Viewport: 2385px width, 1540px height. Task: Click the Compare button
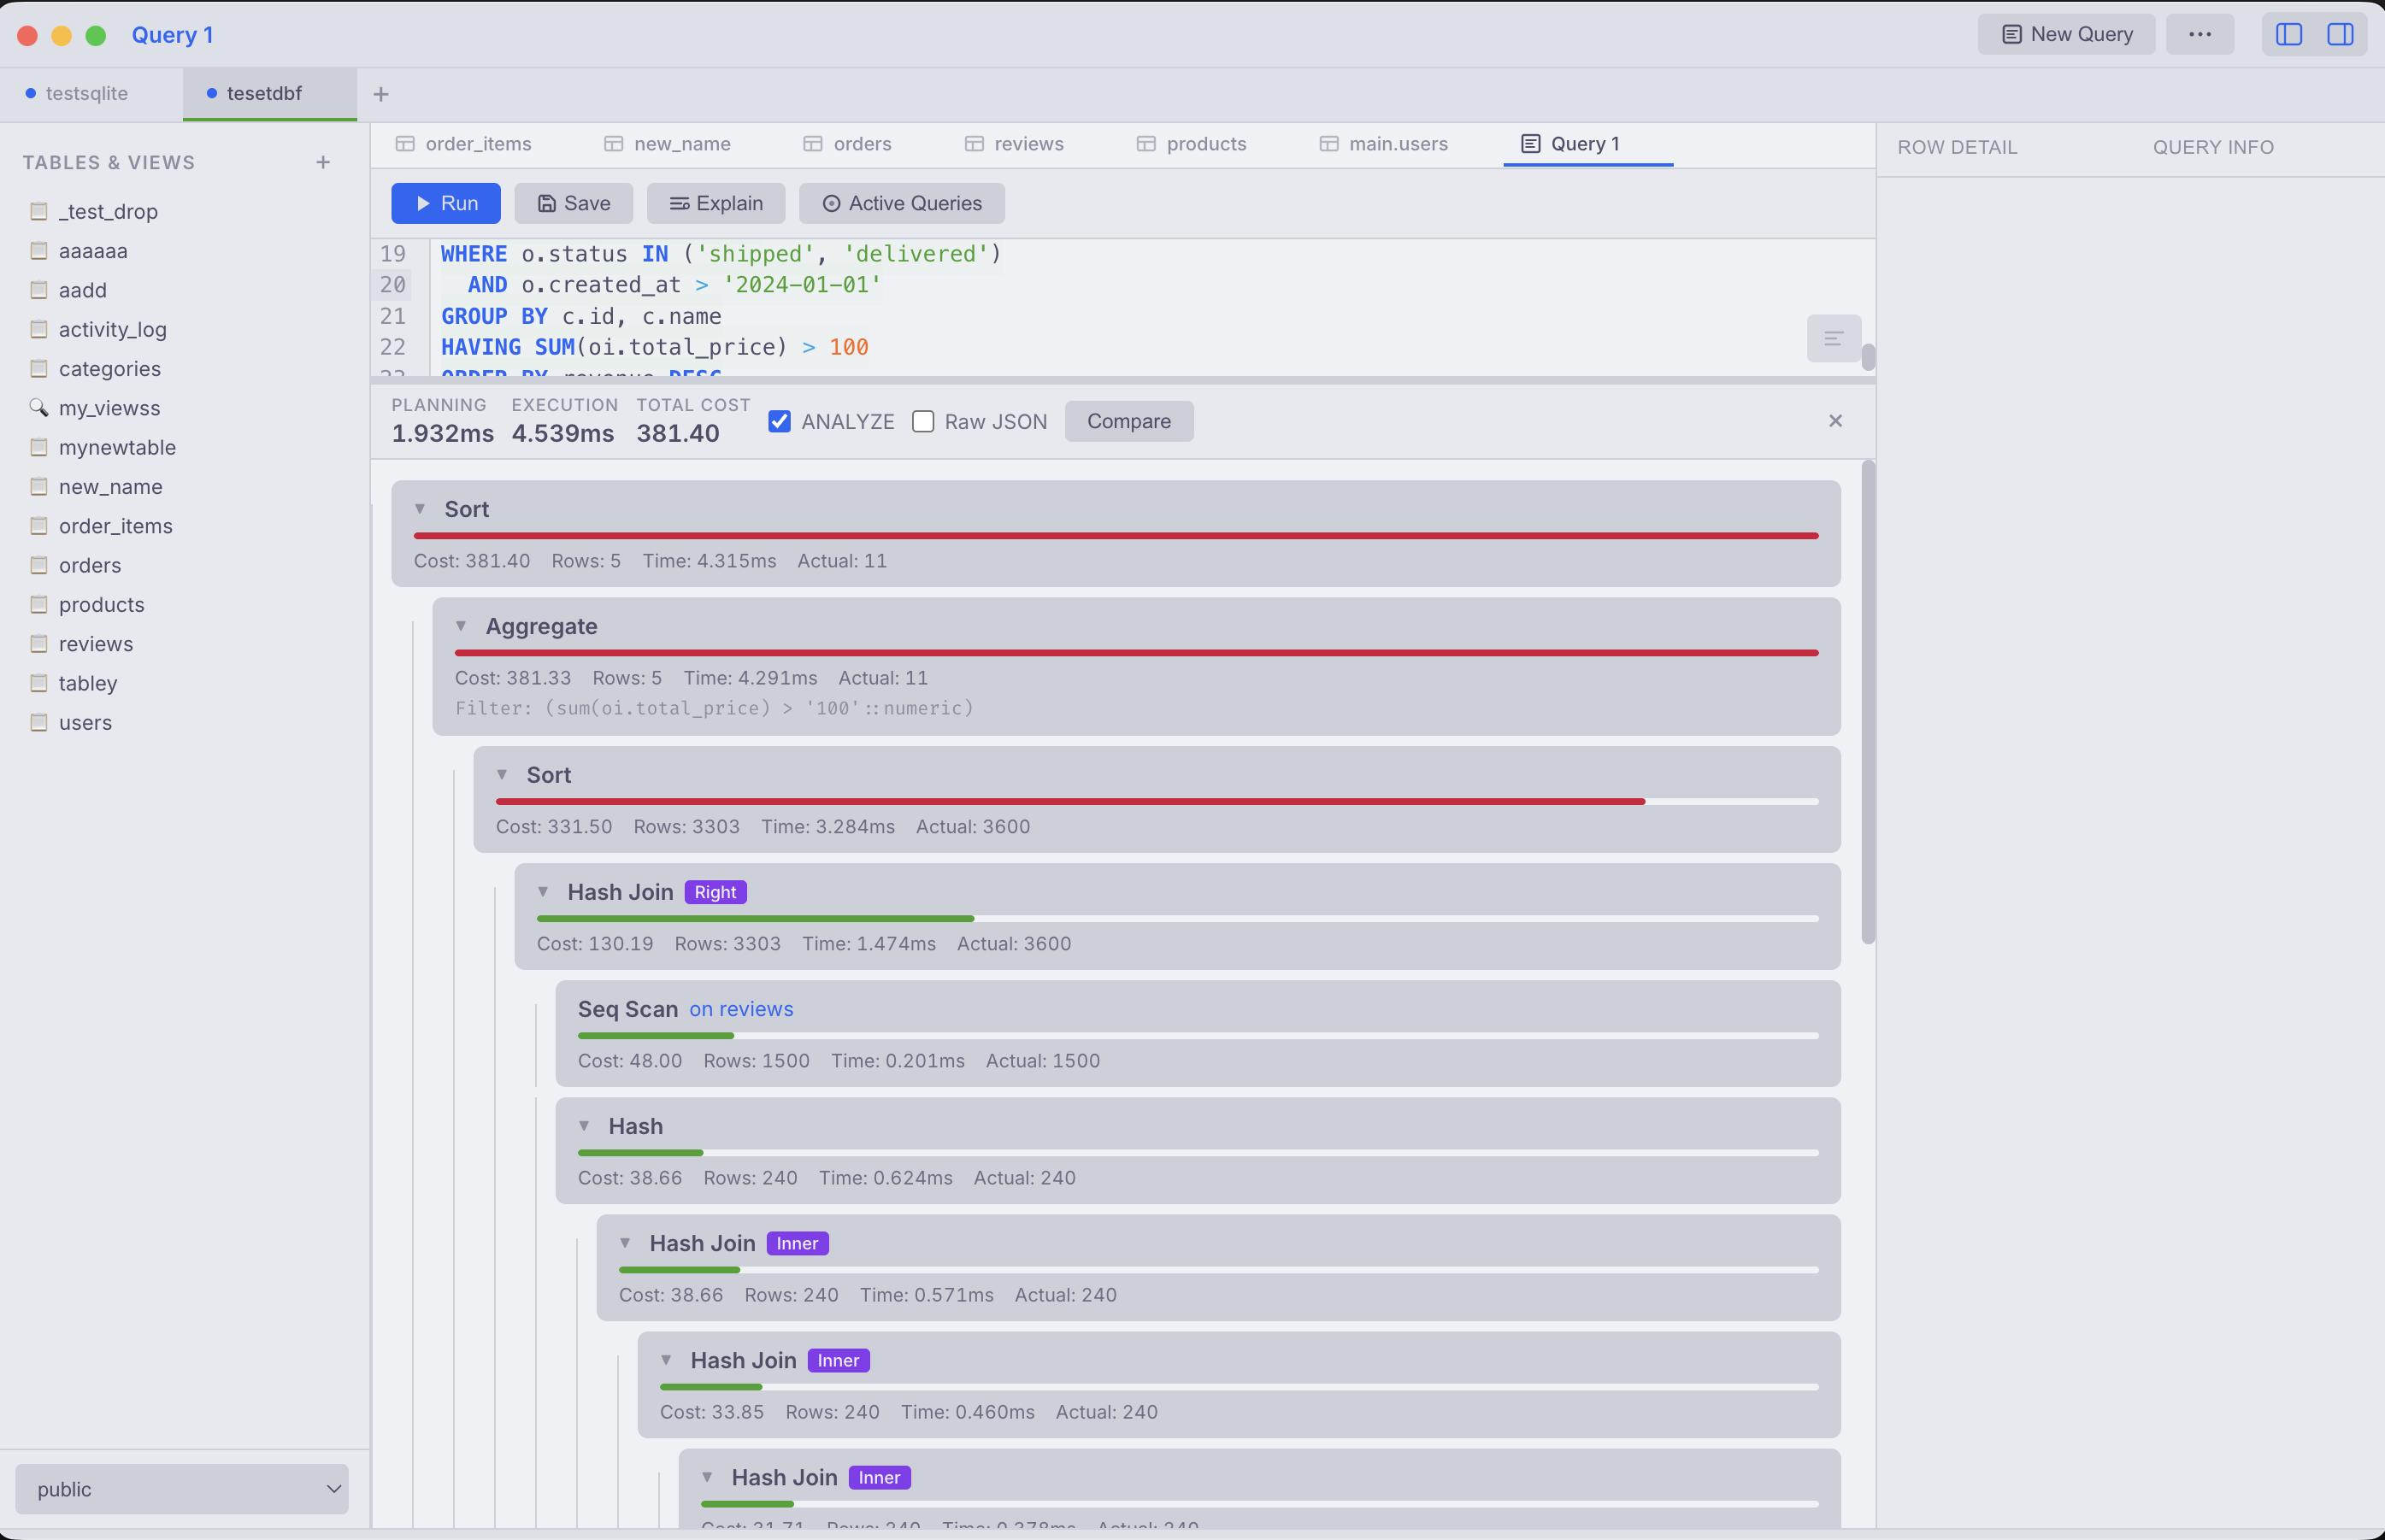click(1128, 421)
